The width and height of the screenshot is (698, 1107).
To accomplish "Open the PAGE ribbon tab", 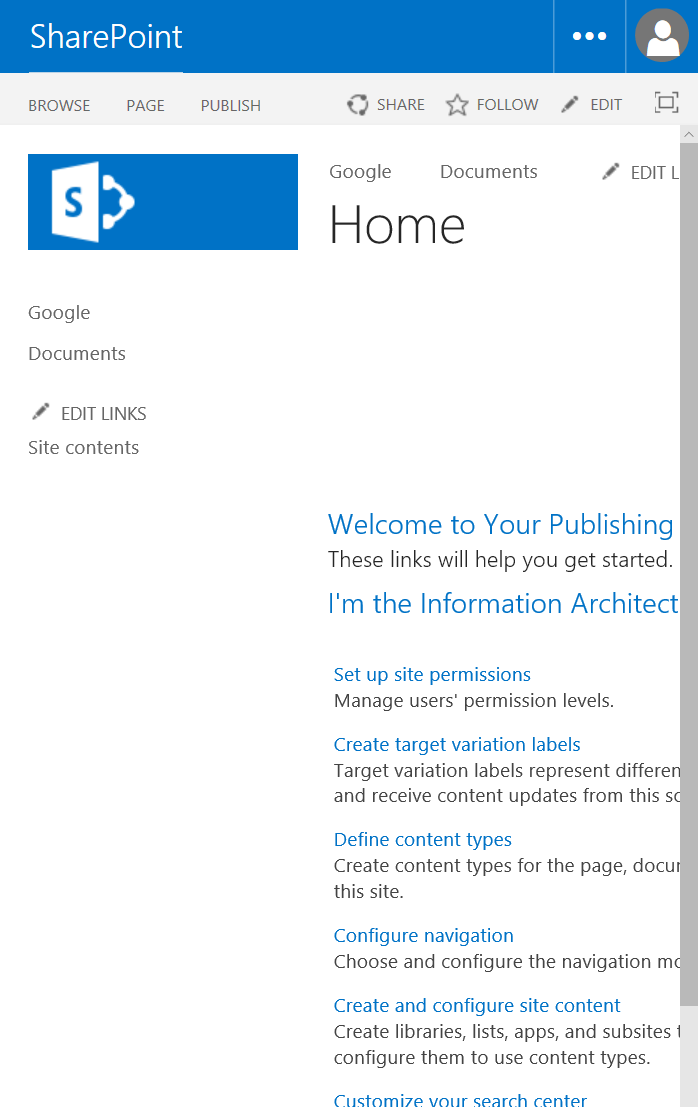I will 145,105.
